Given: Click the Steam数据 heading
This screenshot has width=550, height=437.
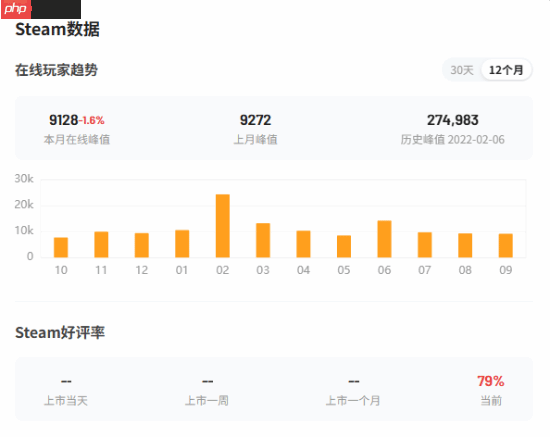Looking at the screenshot, I should pyautogui.click(x=58, y=29).
